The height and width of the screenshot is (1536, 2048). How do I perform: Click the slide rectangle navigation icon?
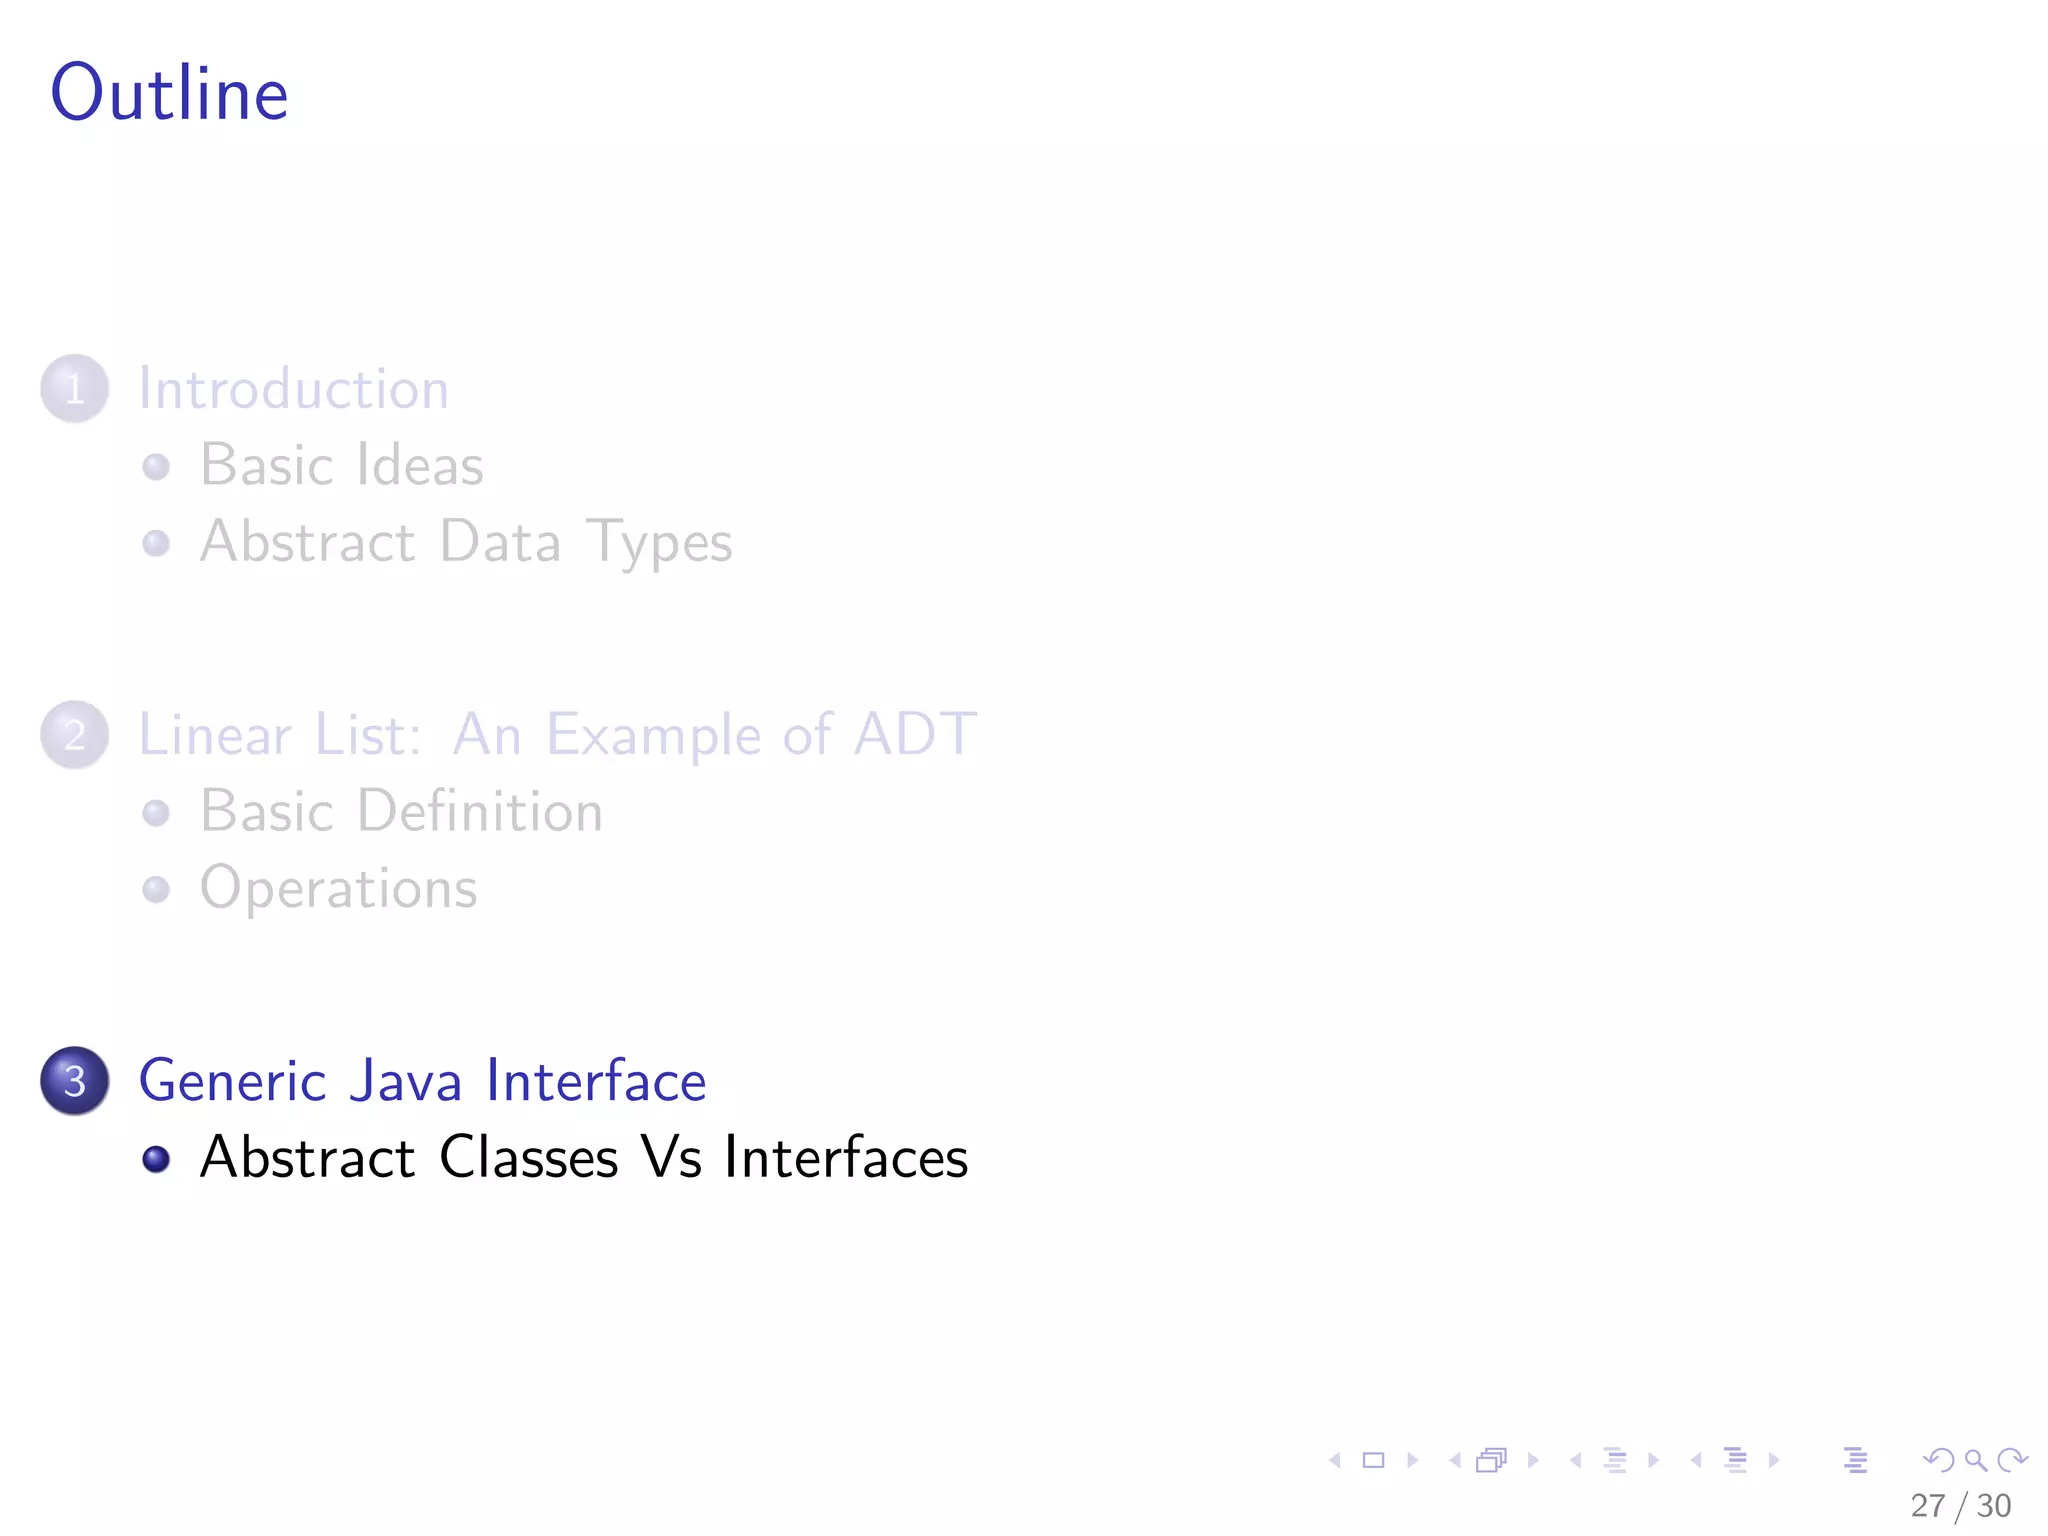1374,1461
